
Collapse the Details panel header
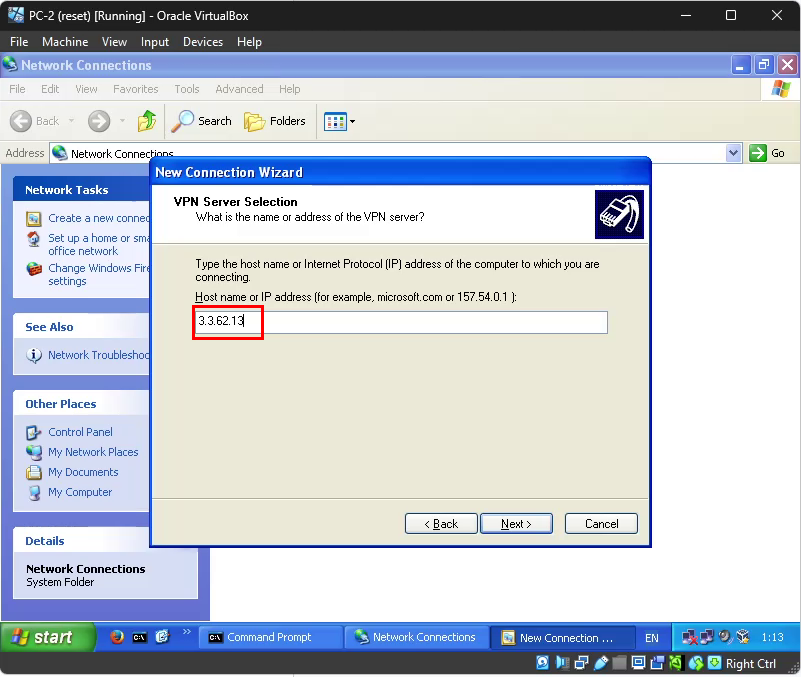82,541
